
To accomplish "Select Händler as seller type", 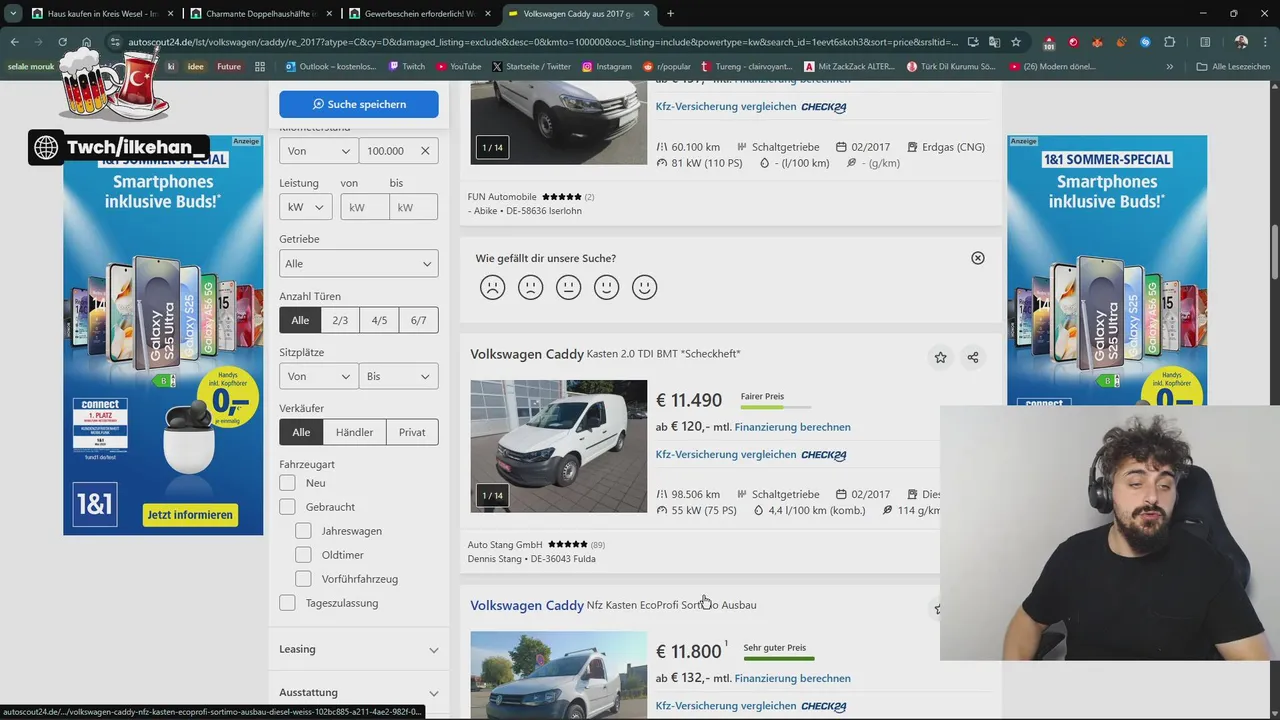I will click(x=354, y=432).
